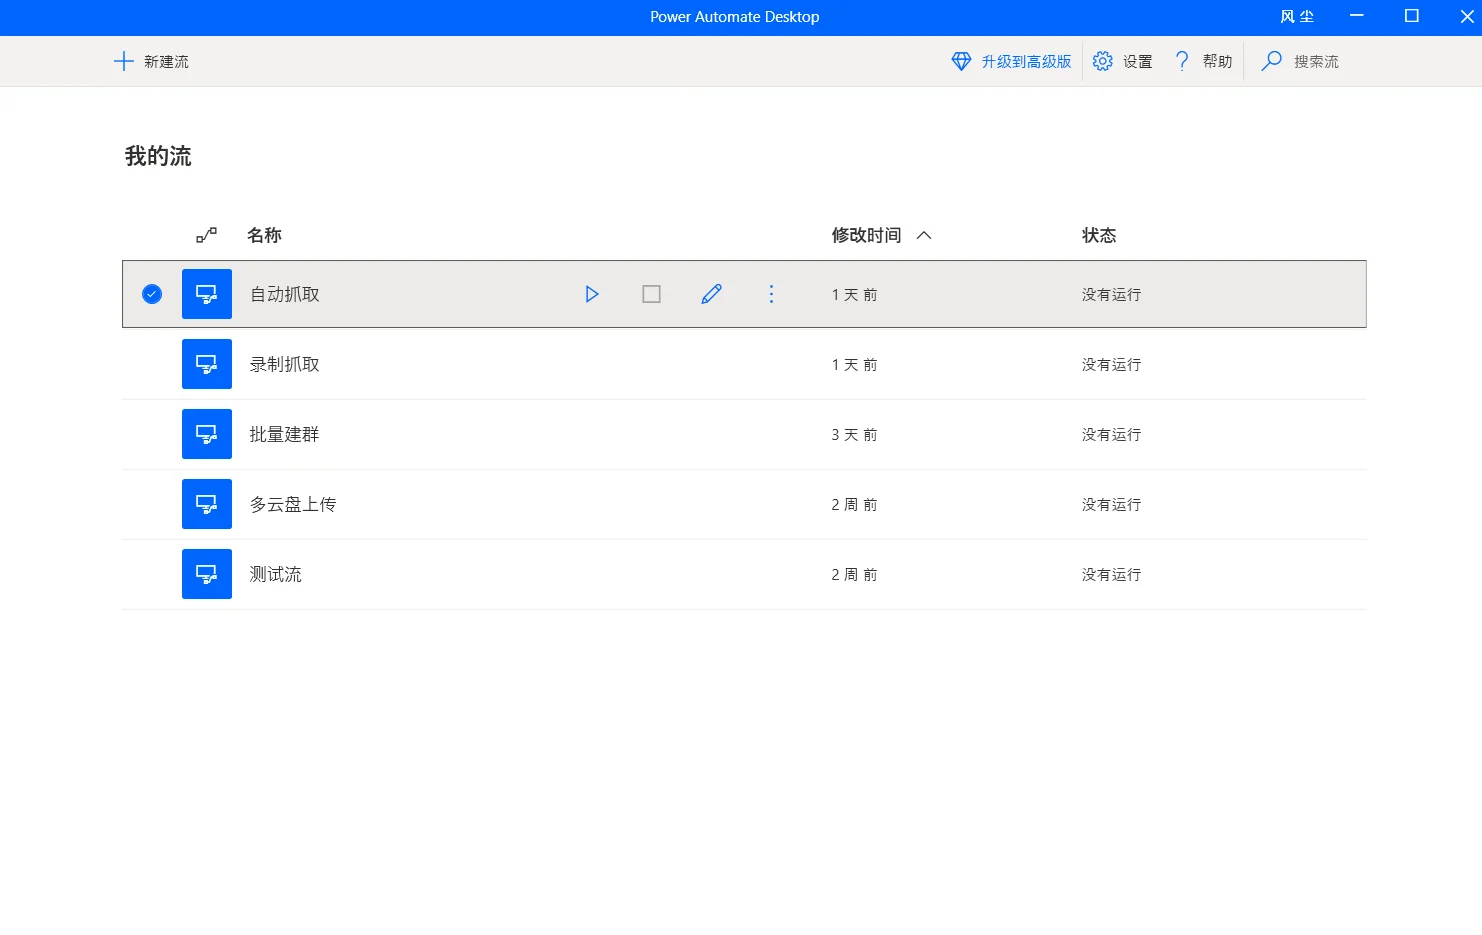Select the 自动抓取 flow name
The image size is (1482, 935).
[x=285, y=294]
